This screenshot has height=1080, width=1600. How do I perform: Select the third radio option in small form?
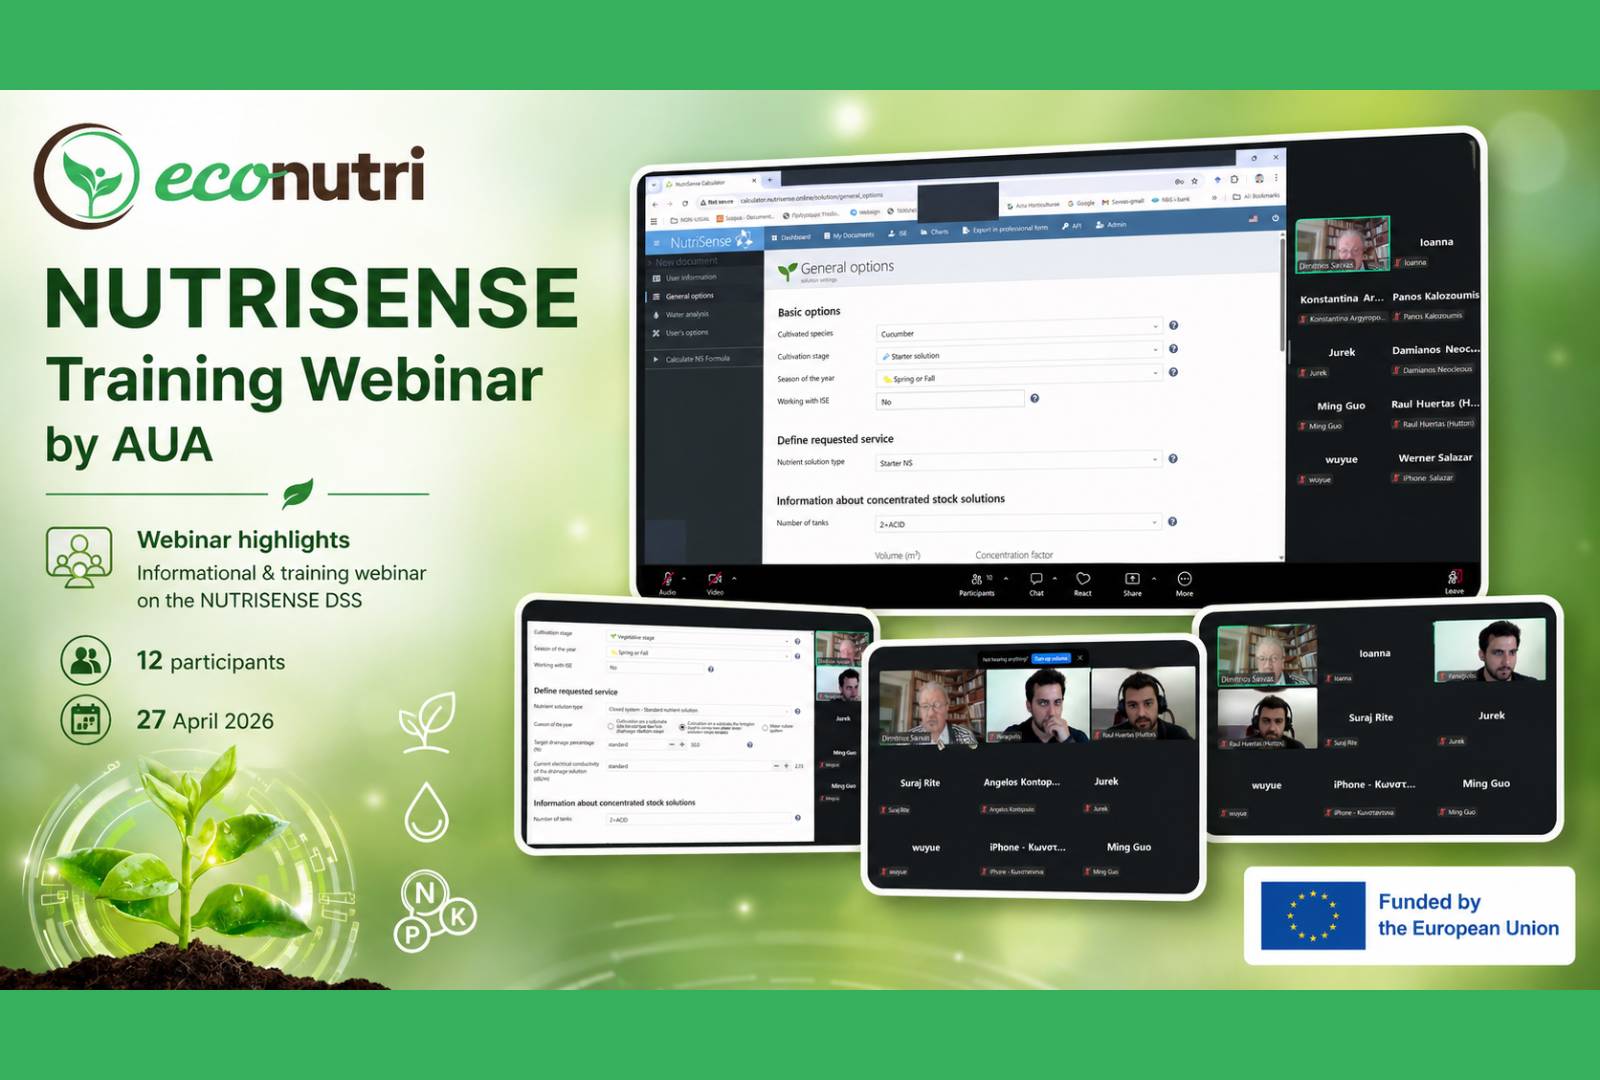tap(765, 728)
